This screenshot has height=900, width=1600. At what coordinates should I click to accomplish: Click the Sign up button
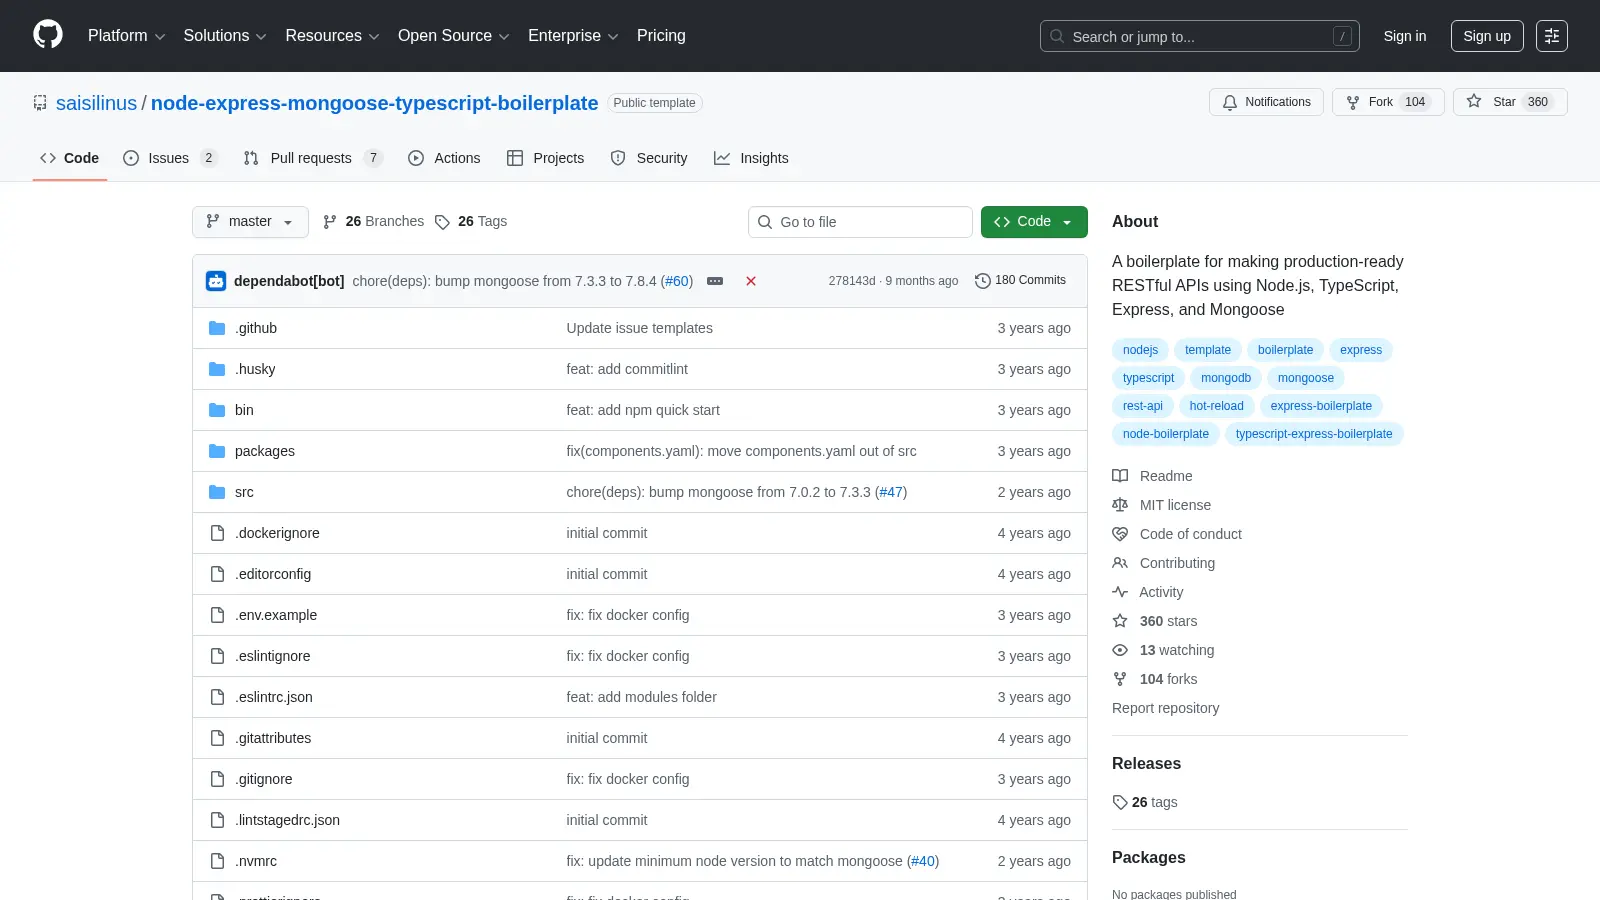(x=1487, y=36)
